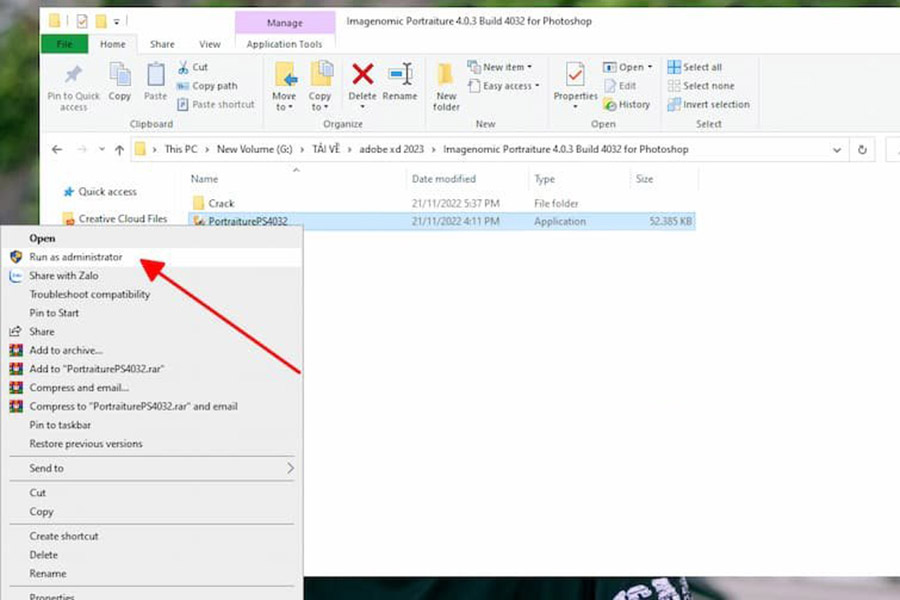Click the Copy icon in Clipboard group
Screen dimensions: 900x600
120,75
